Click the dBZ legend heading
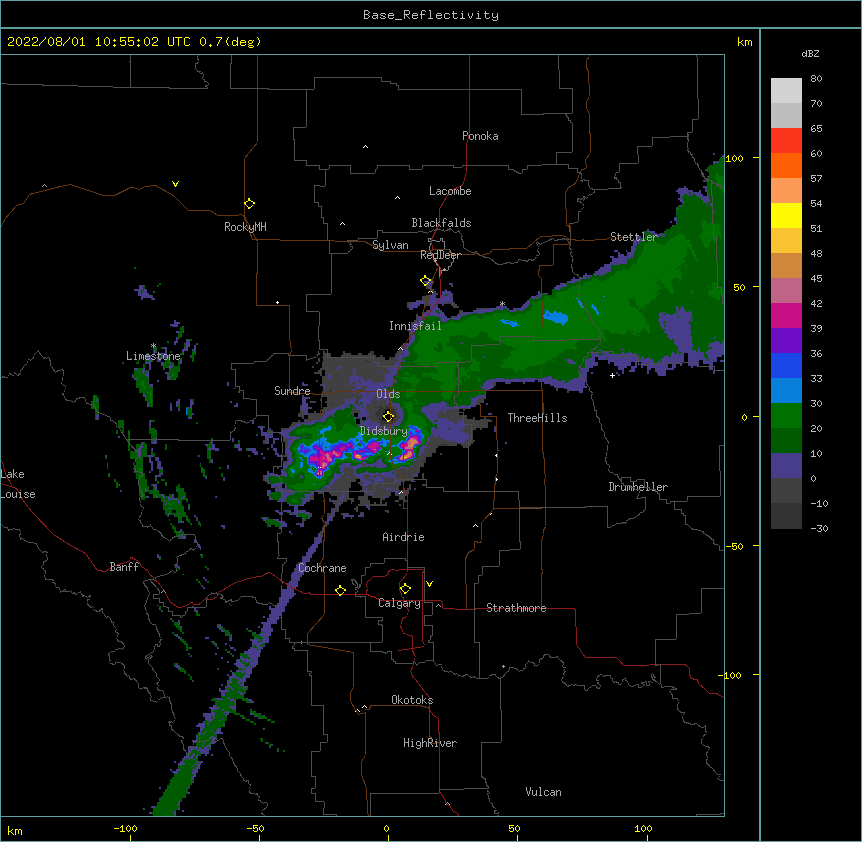862x842 pixels. (x=810, y=54)
